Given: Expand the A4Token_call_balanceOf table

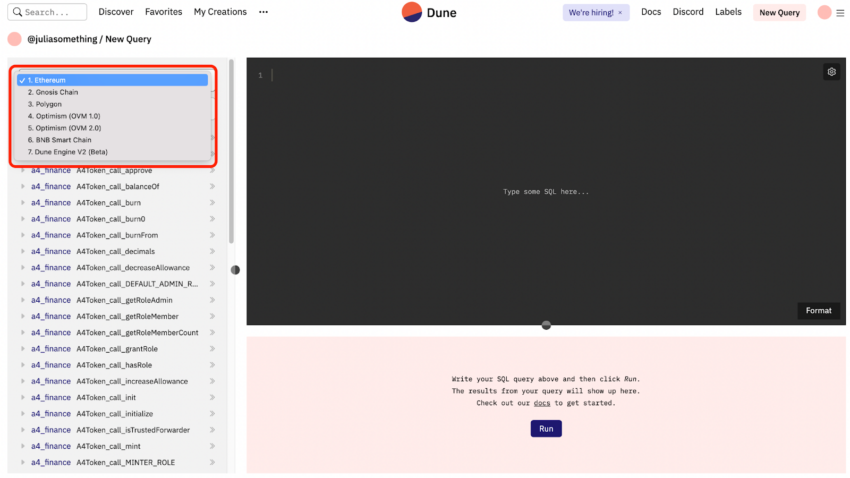Looking at the screenshot, I should point(23,186).
